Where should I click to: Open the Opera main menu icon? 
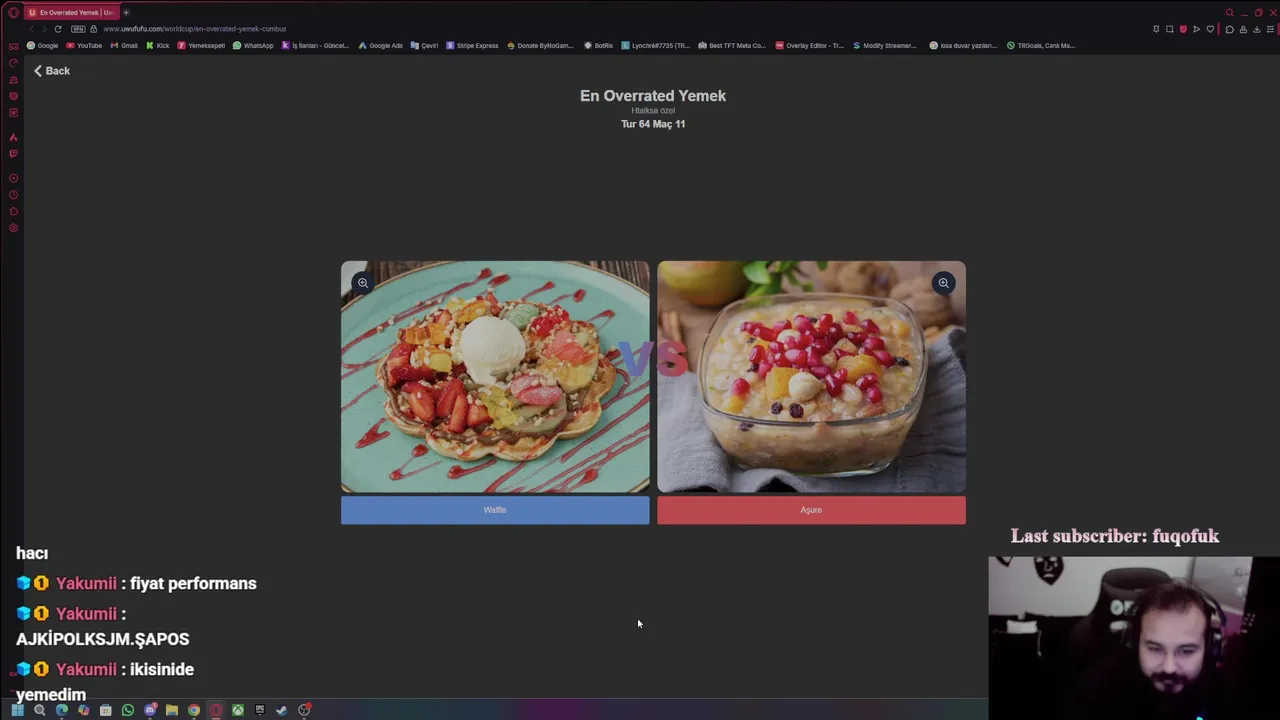[x=13, y=13]
